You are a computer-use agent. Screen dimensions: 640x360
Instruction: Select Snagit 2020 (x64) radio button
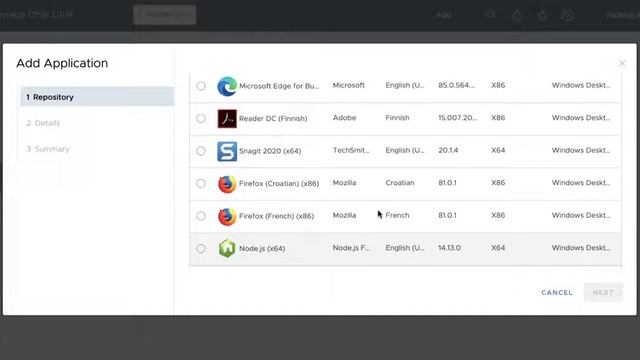201,151
